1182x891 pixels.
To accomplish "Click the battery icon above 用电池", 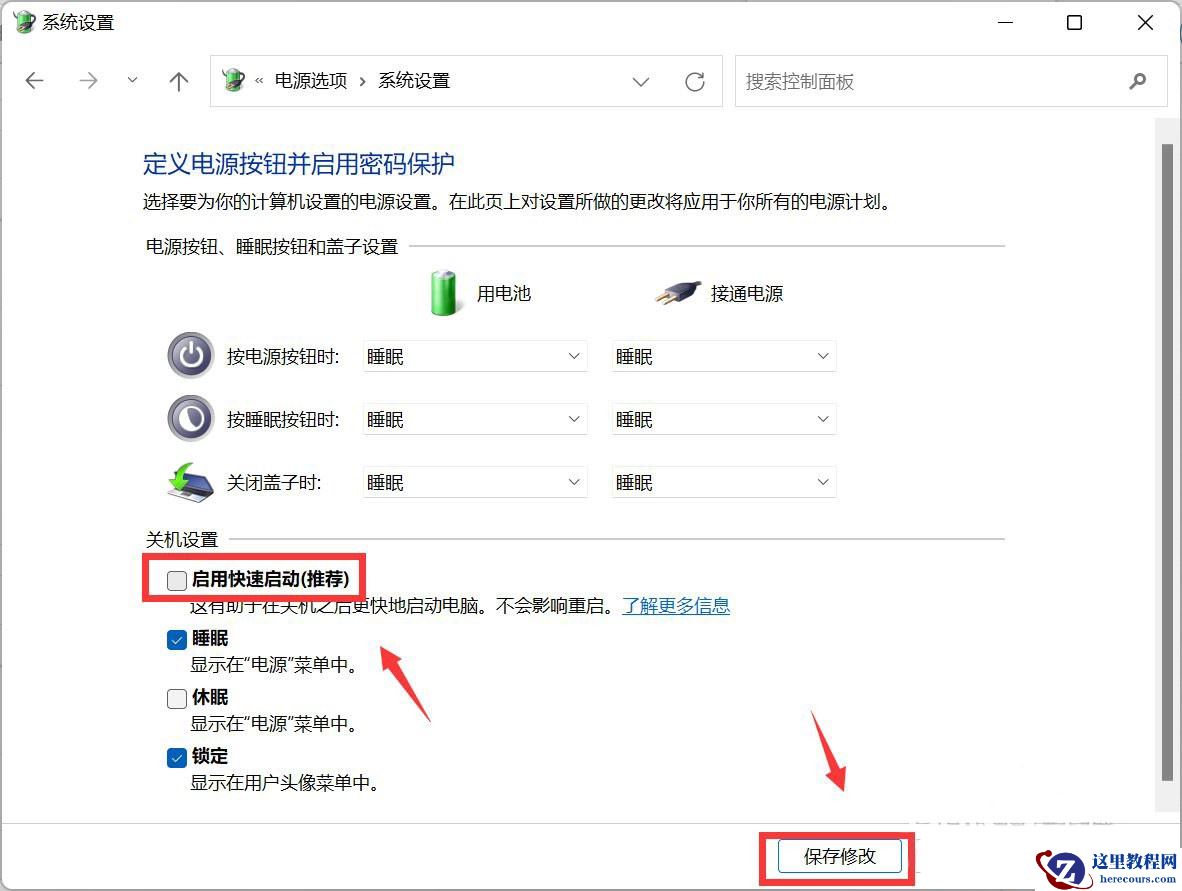I will pyautogui.click(x=443, y=291).
